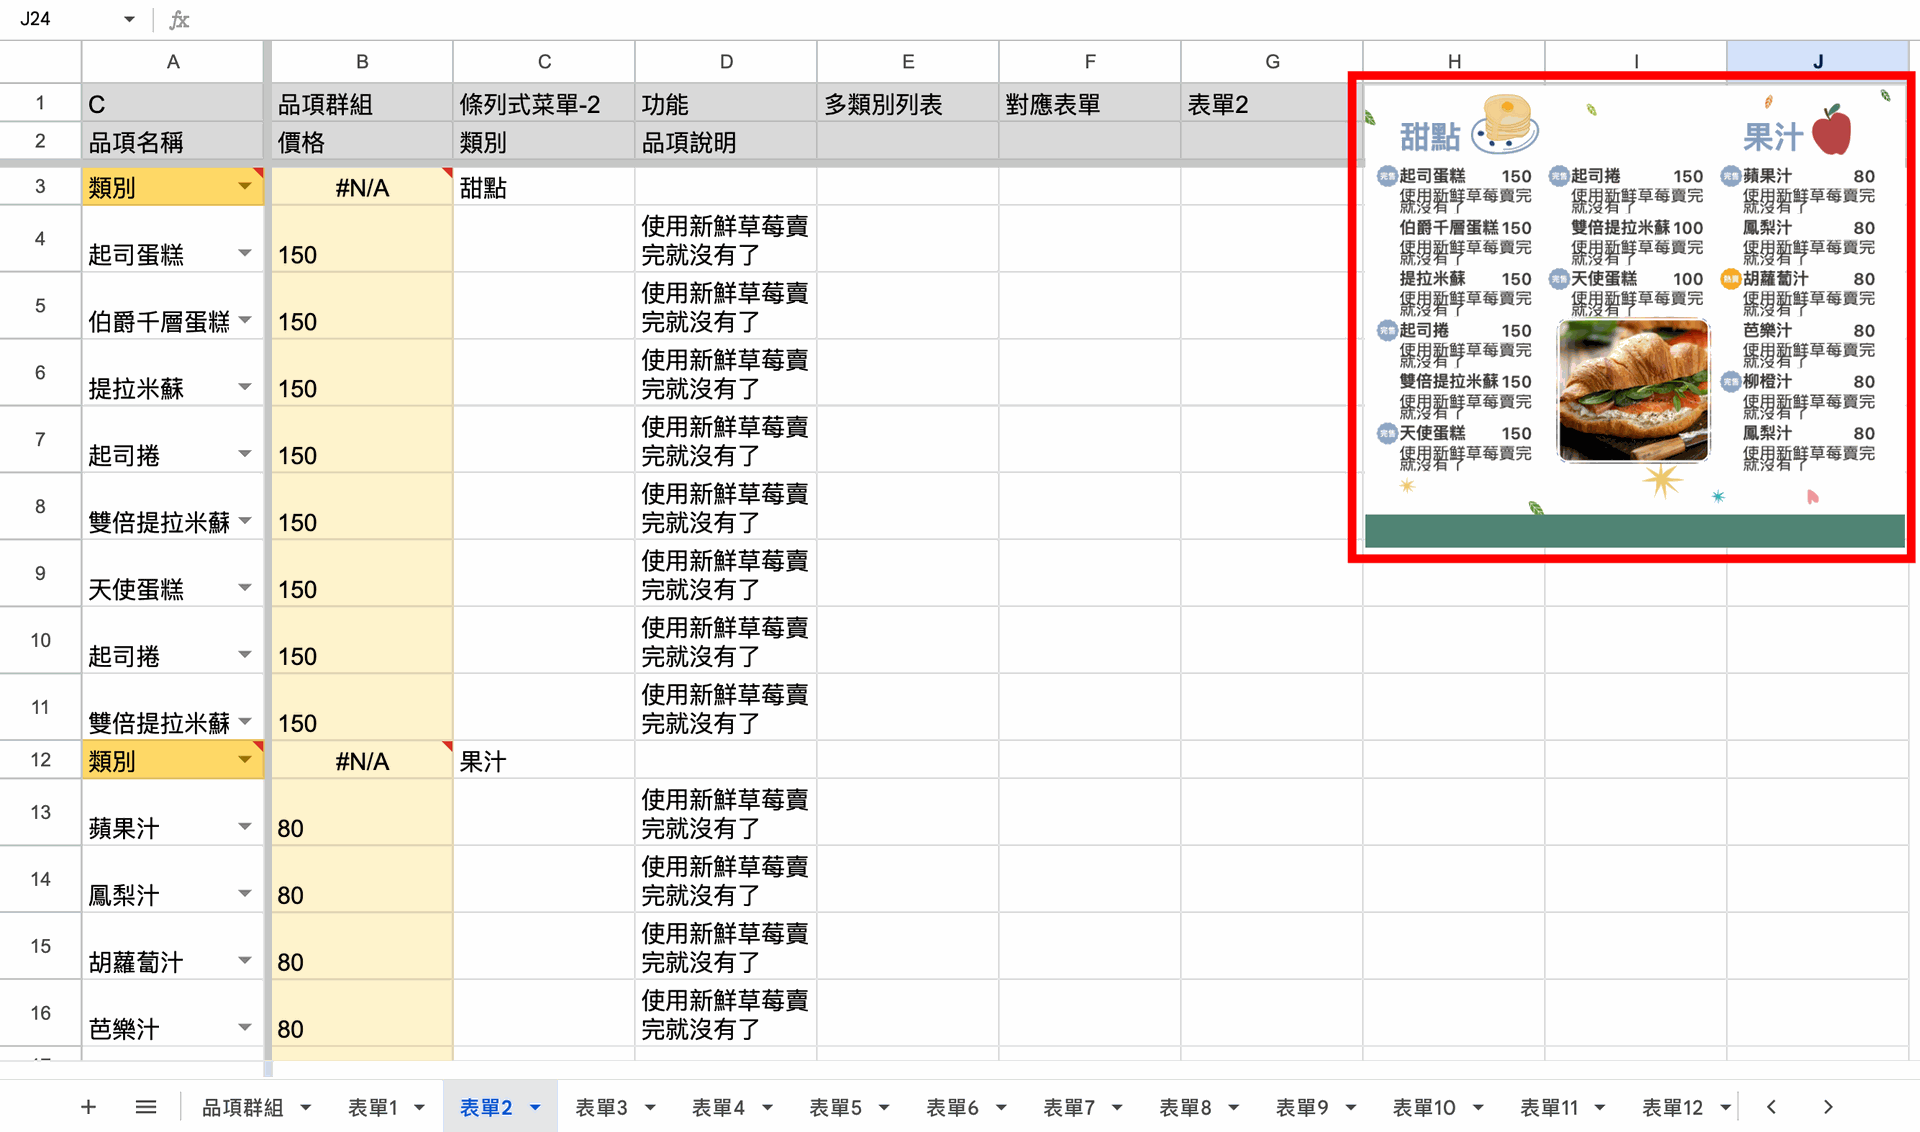Click the #N/A cell in row 3

[362, 187]
